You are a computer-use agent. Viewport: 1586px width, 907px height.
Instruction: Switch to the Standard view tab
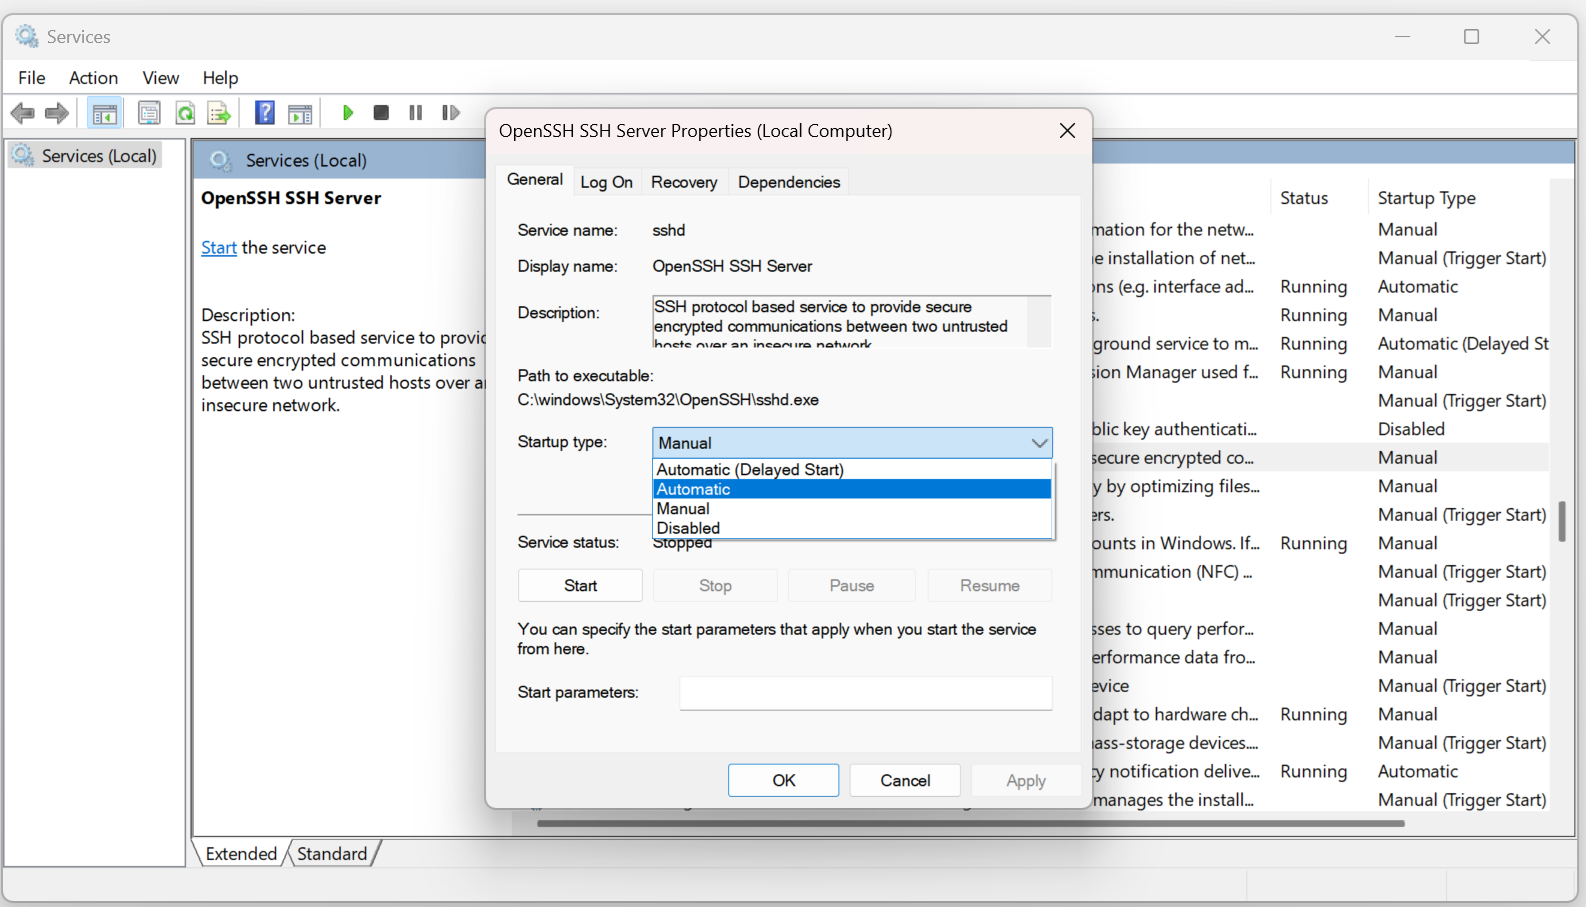coord(332,854)
